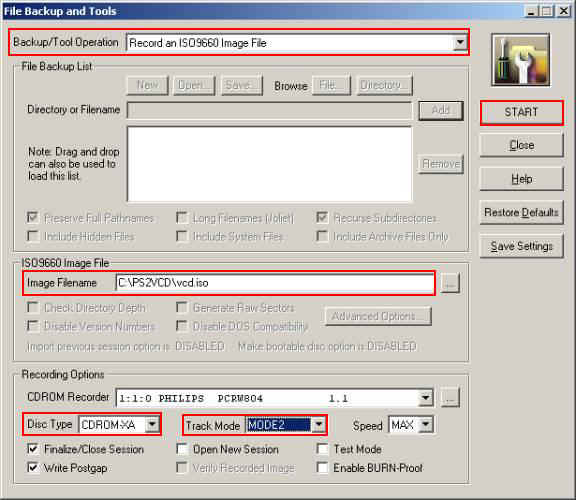Toggle Include System Files checkbox

182,236
